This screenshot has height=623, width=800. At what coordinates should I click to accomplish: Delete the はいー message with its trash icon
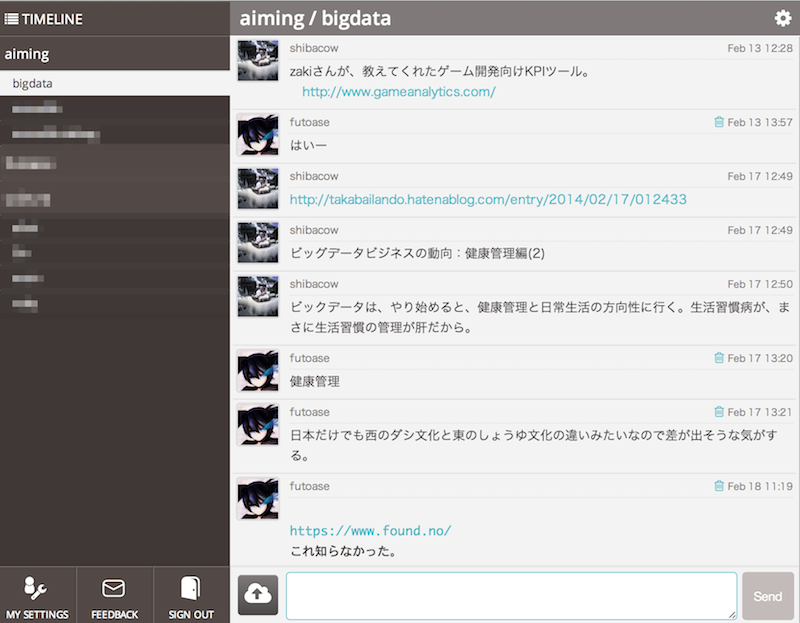719,120
